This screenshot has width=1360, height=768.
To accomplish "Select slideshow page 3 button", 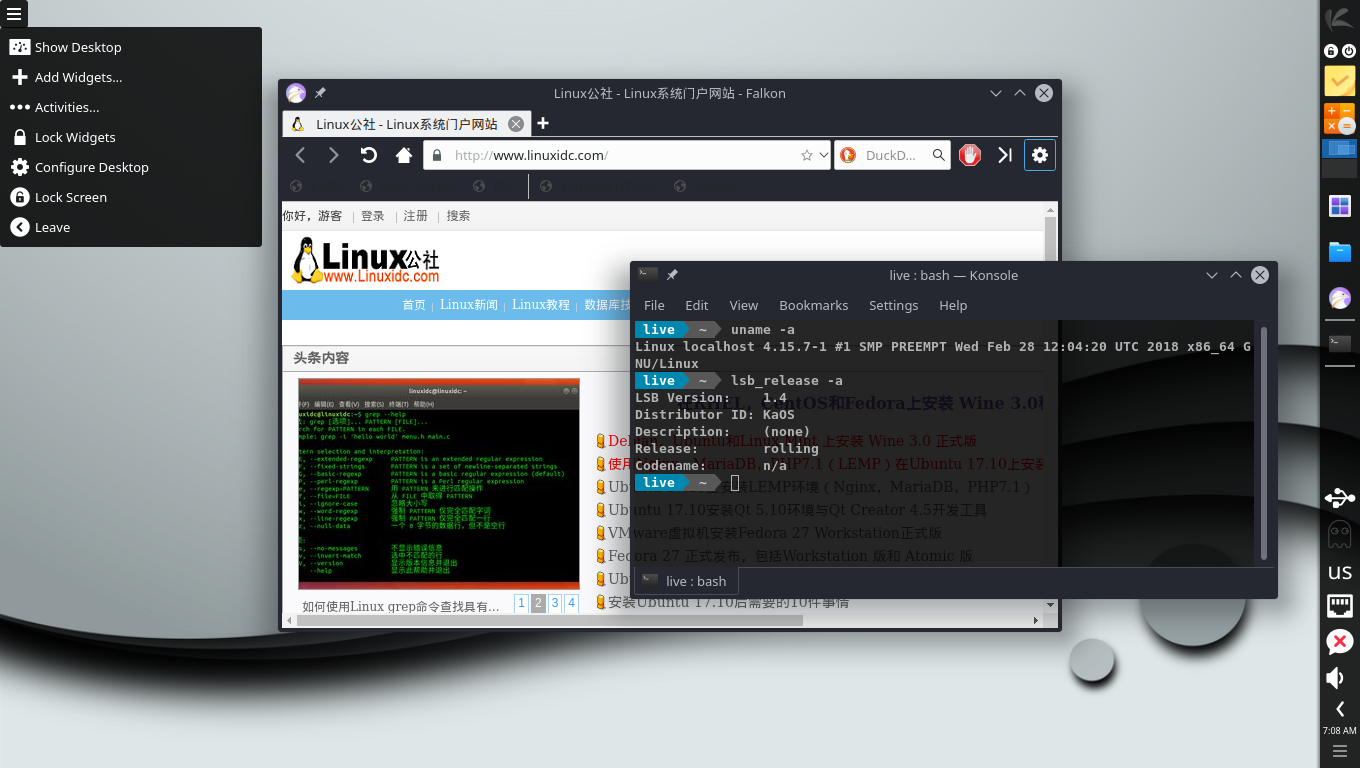I will (x=555, y=603).
